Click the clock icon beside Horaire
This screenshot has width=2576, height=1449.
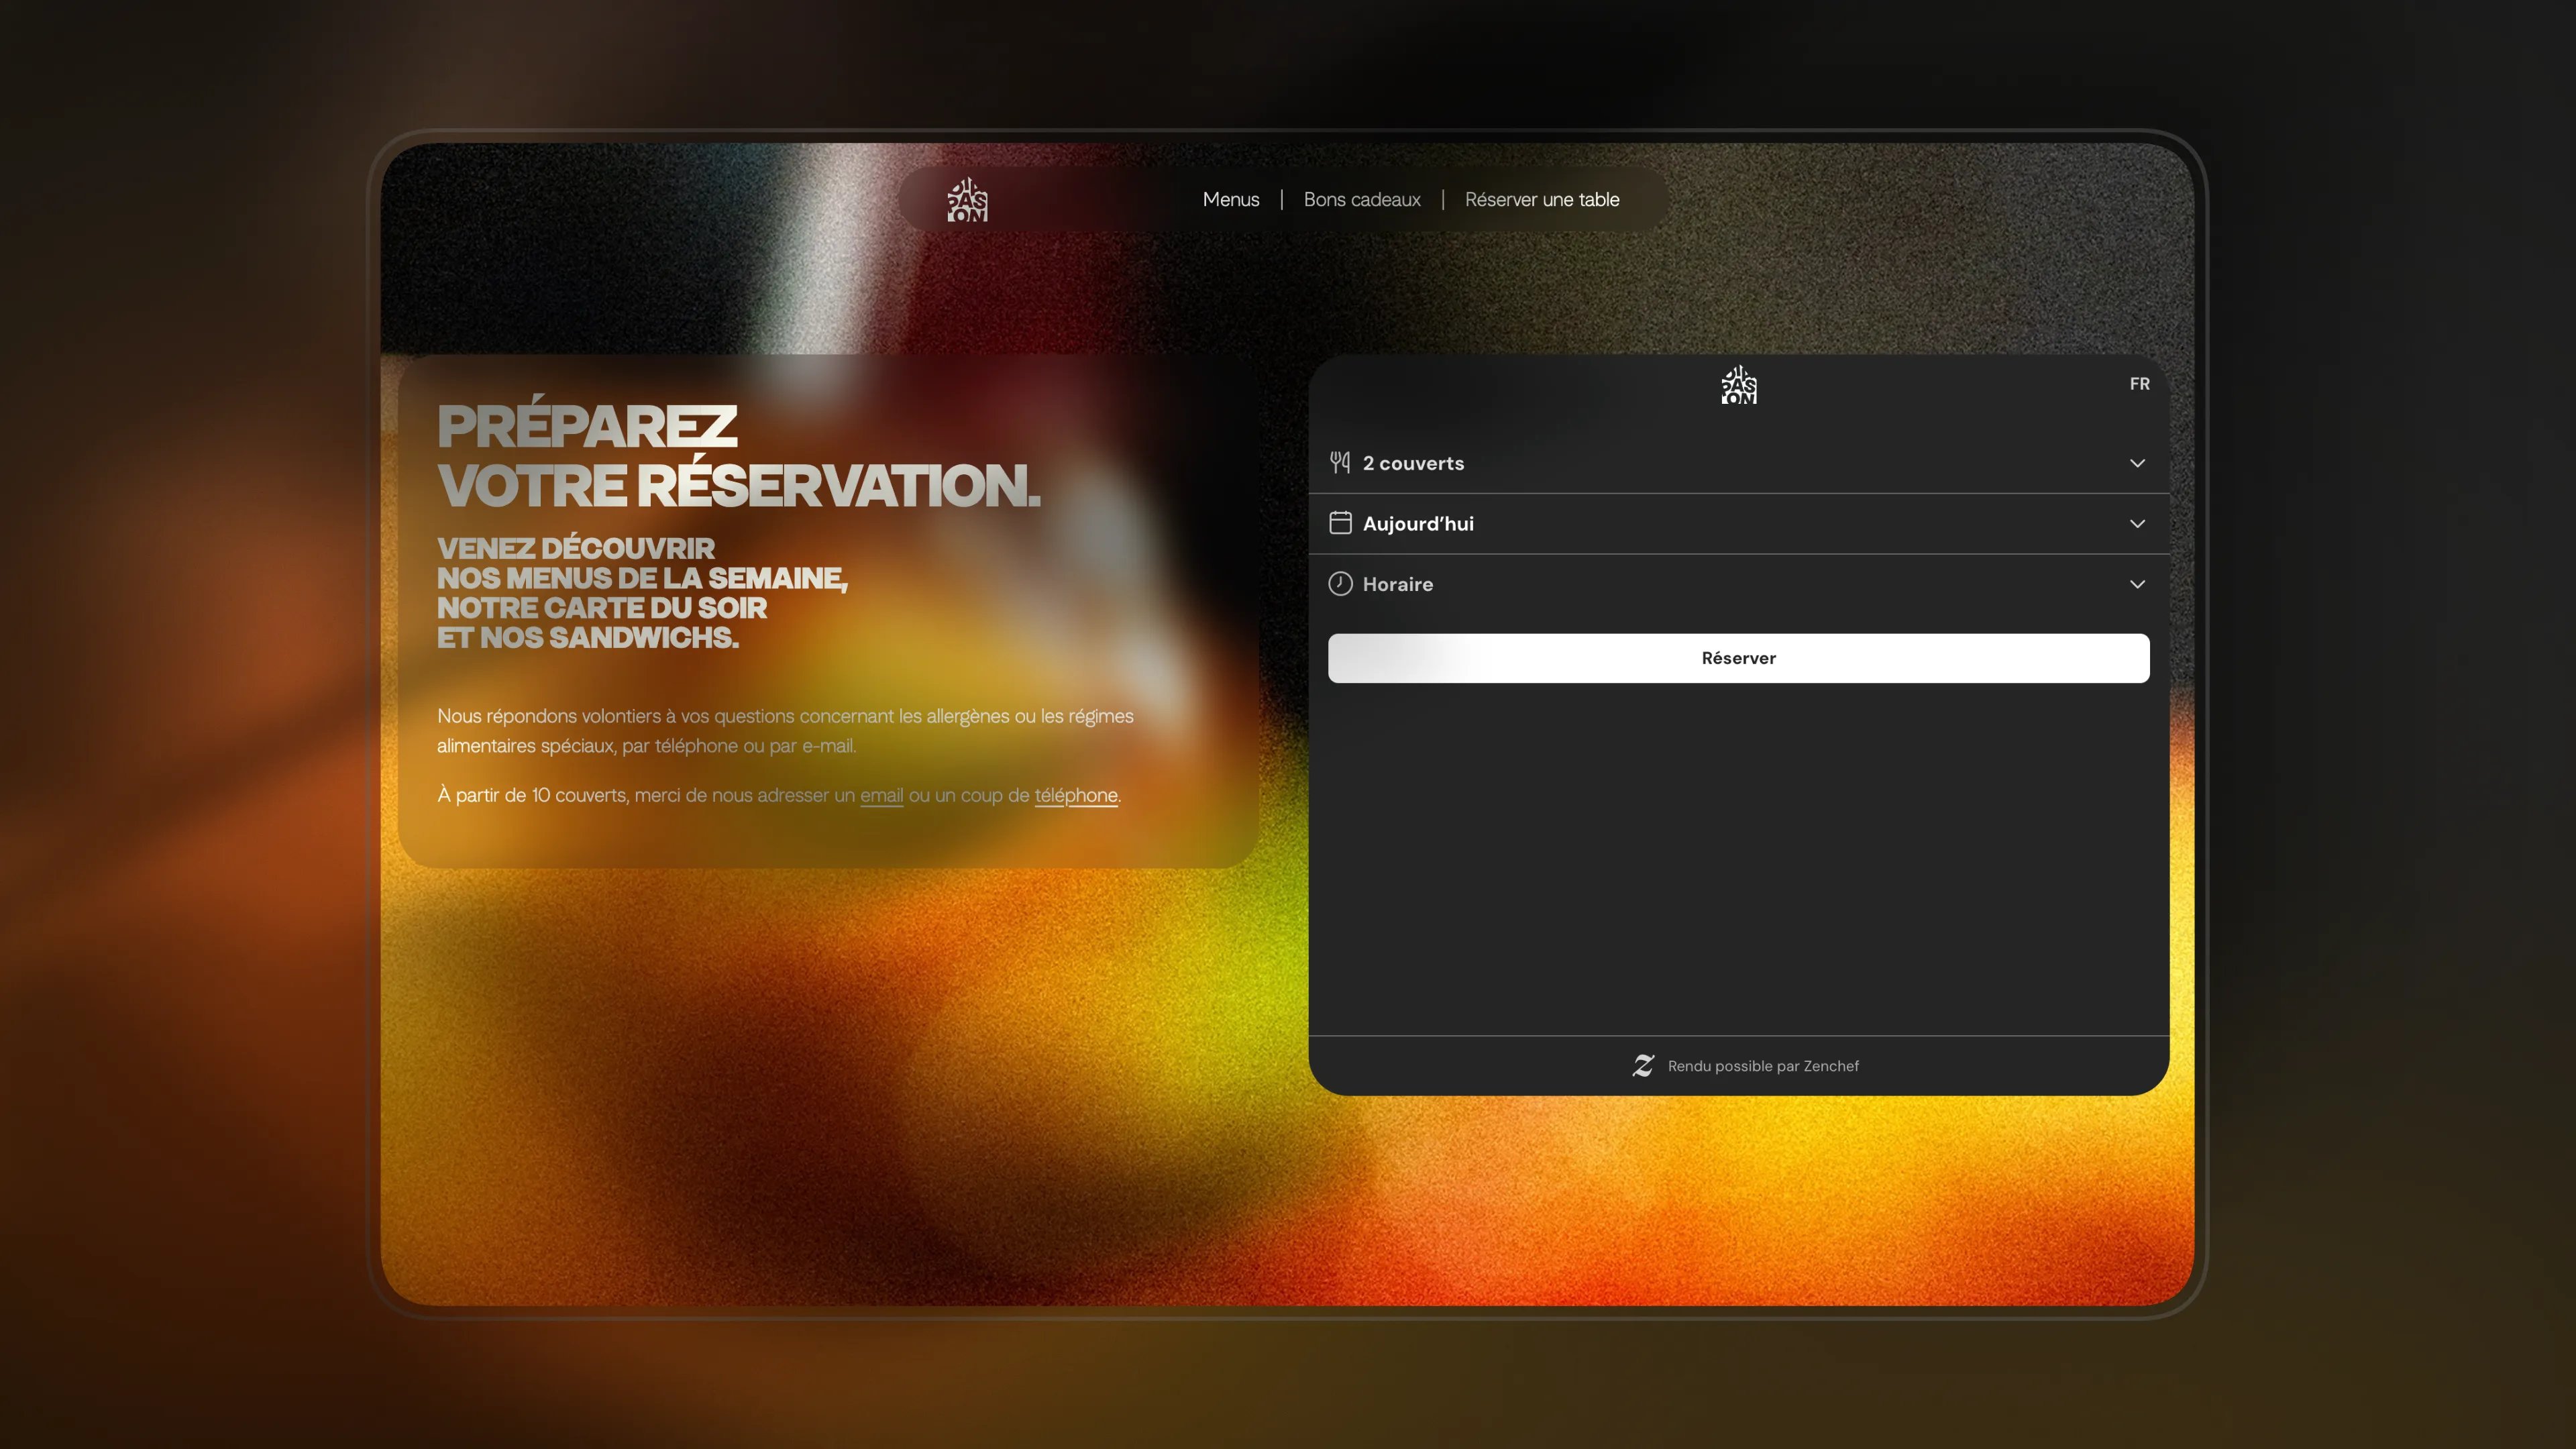click(1340, 584)
